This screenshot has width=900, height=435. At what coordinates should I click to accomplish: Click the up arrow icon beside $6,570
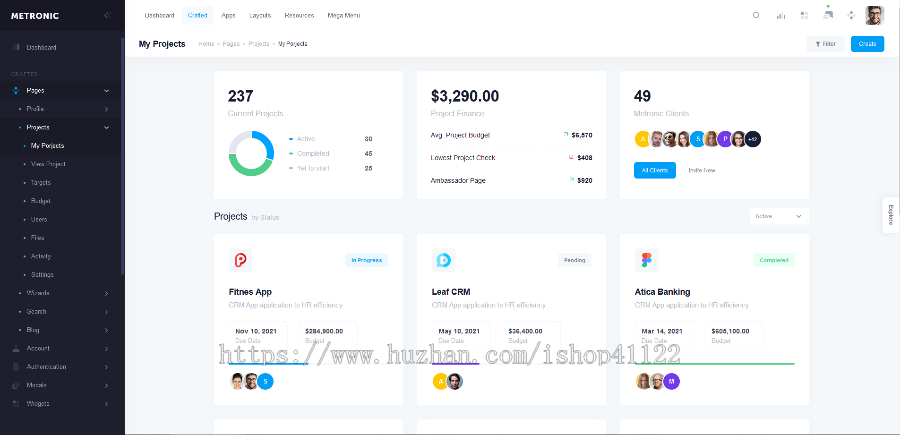pos(566,135)
